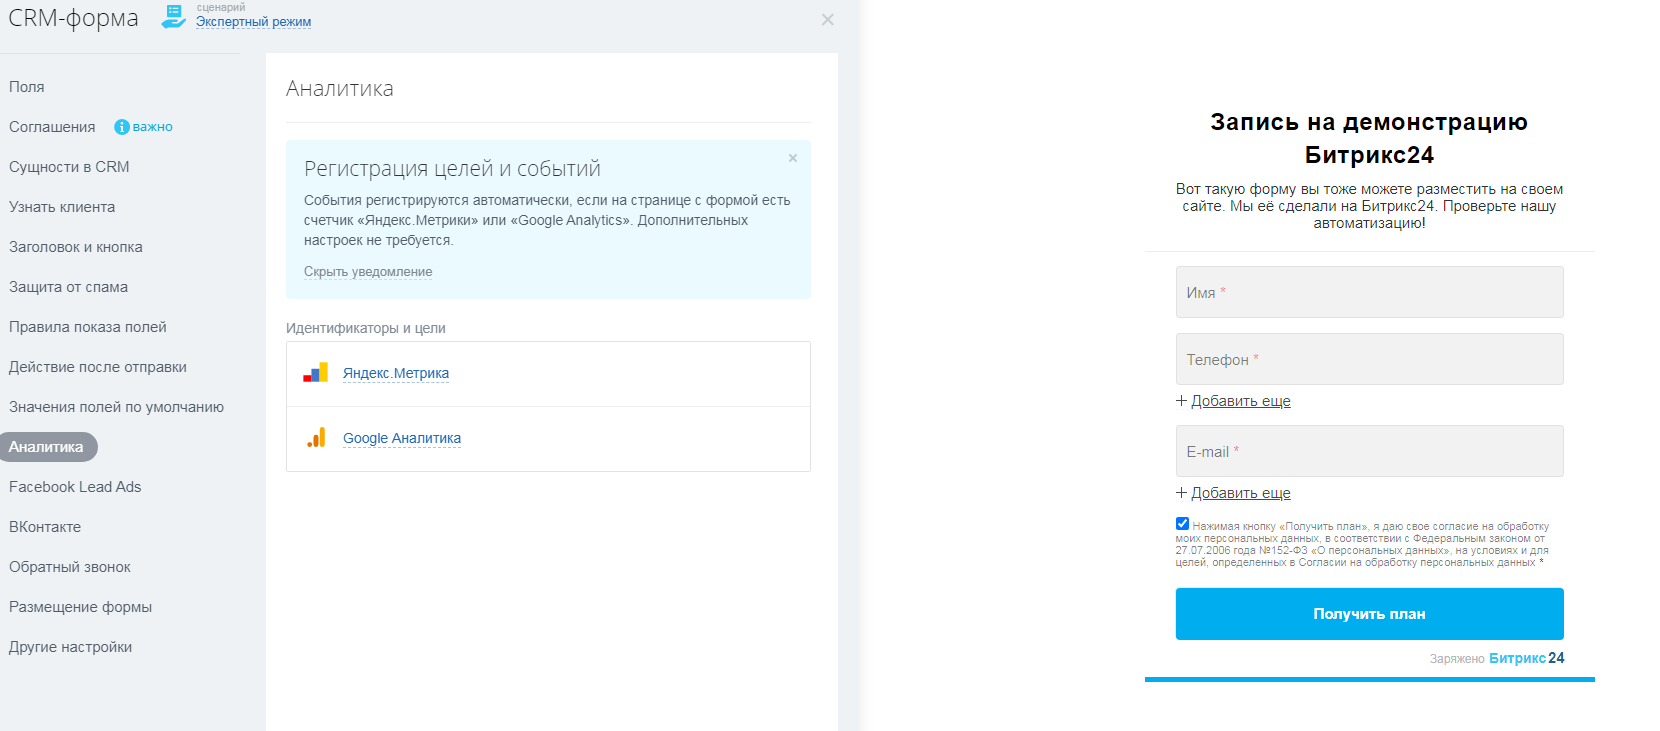Switch scenario via Экспертный режим link

(x=253, y=22)
